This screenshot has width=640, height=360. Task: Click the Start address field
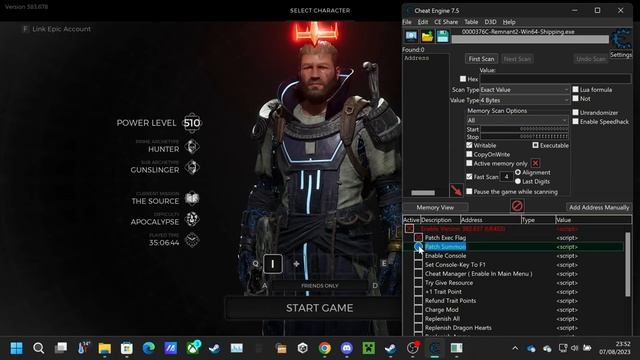click(x=524, y=129)
